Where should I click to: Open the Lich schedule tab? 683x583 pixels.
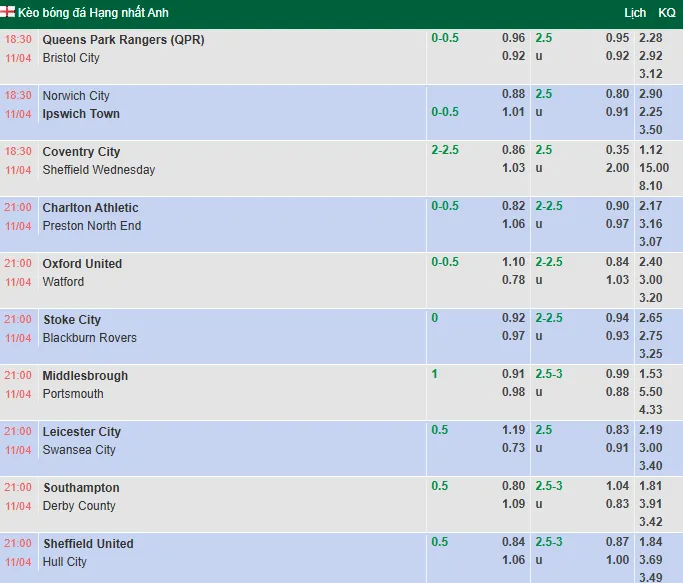635,13
